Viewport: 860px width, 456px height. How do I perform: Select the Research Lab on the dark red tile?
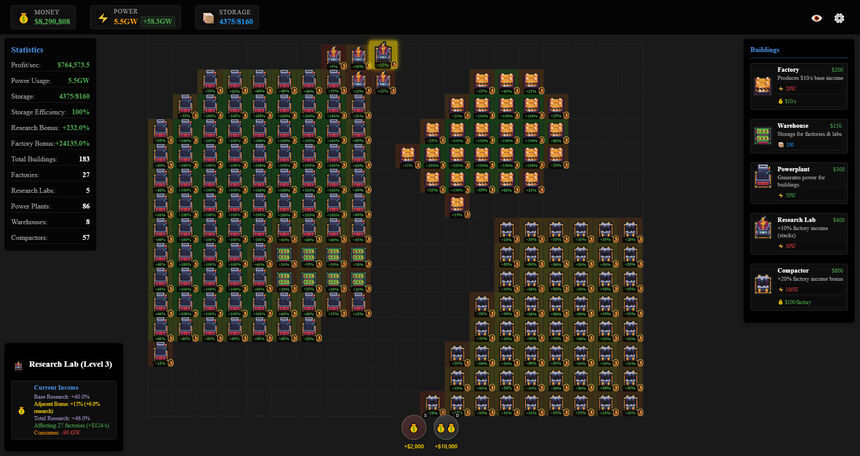coord(333,57)
